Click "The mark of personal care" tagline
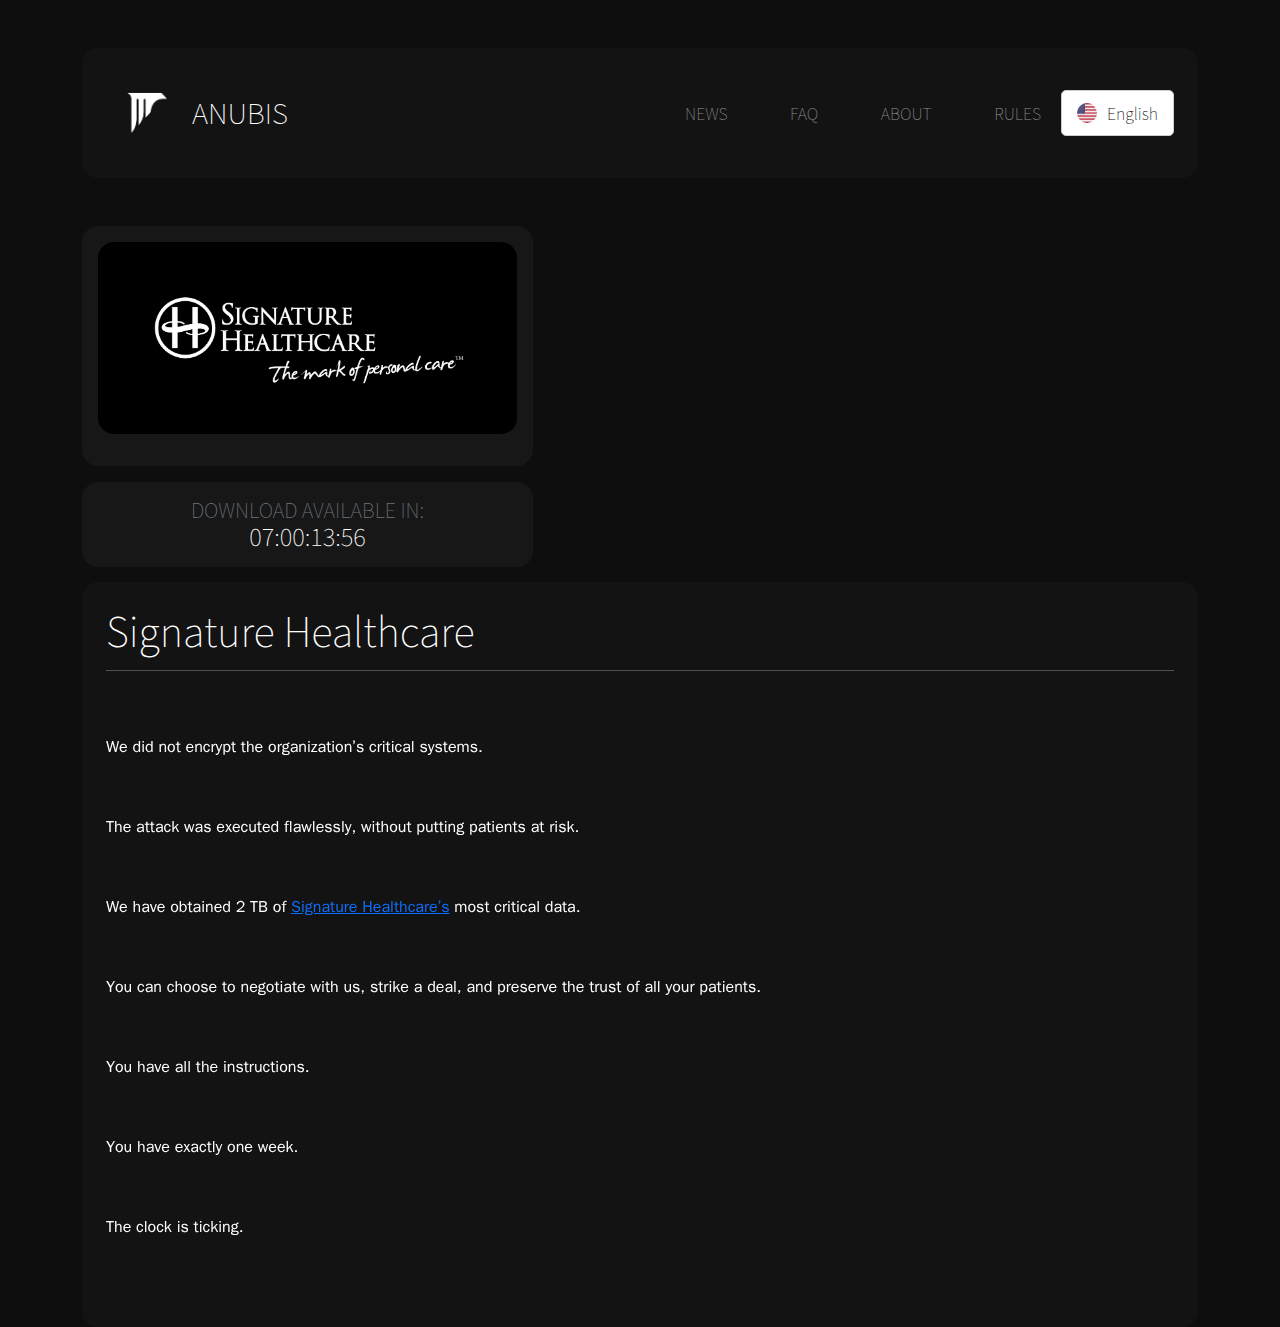Screen dimensions: 1280x1327 (365, 370)
